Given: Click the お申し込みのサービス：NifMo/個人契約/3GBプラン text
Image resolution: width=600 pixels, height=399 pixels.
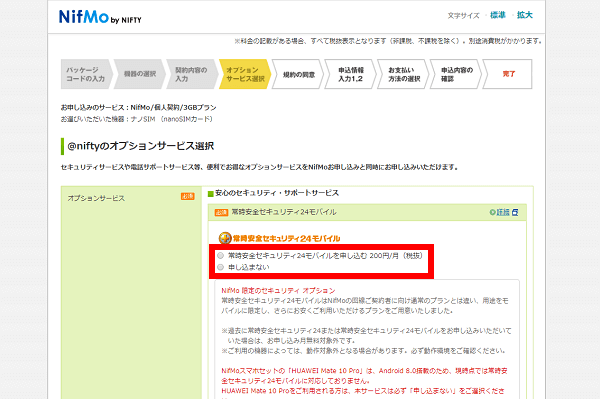Looking at the screenshot, I should tap(139, 107).
